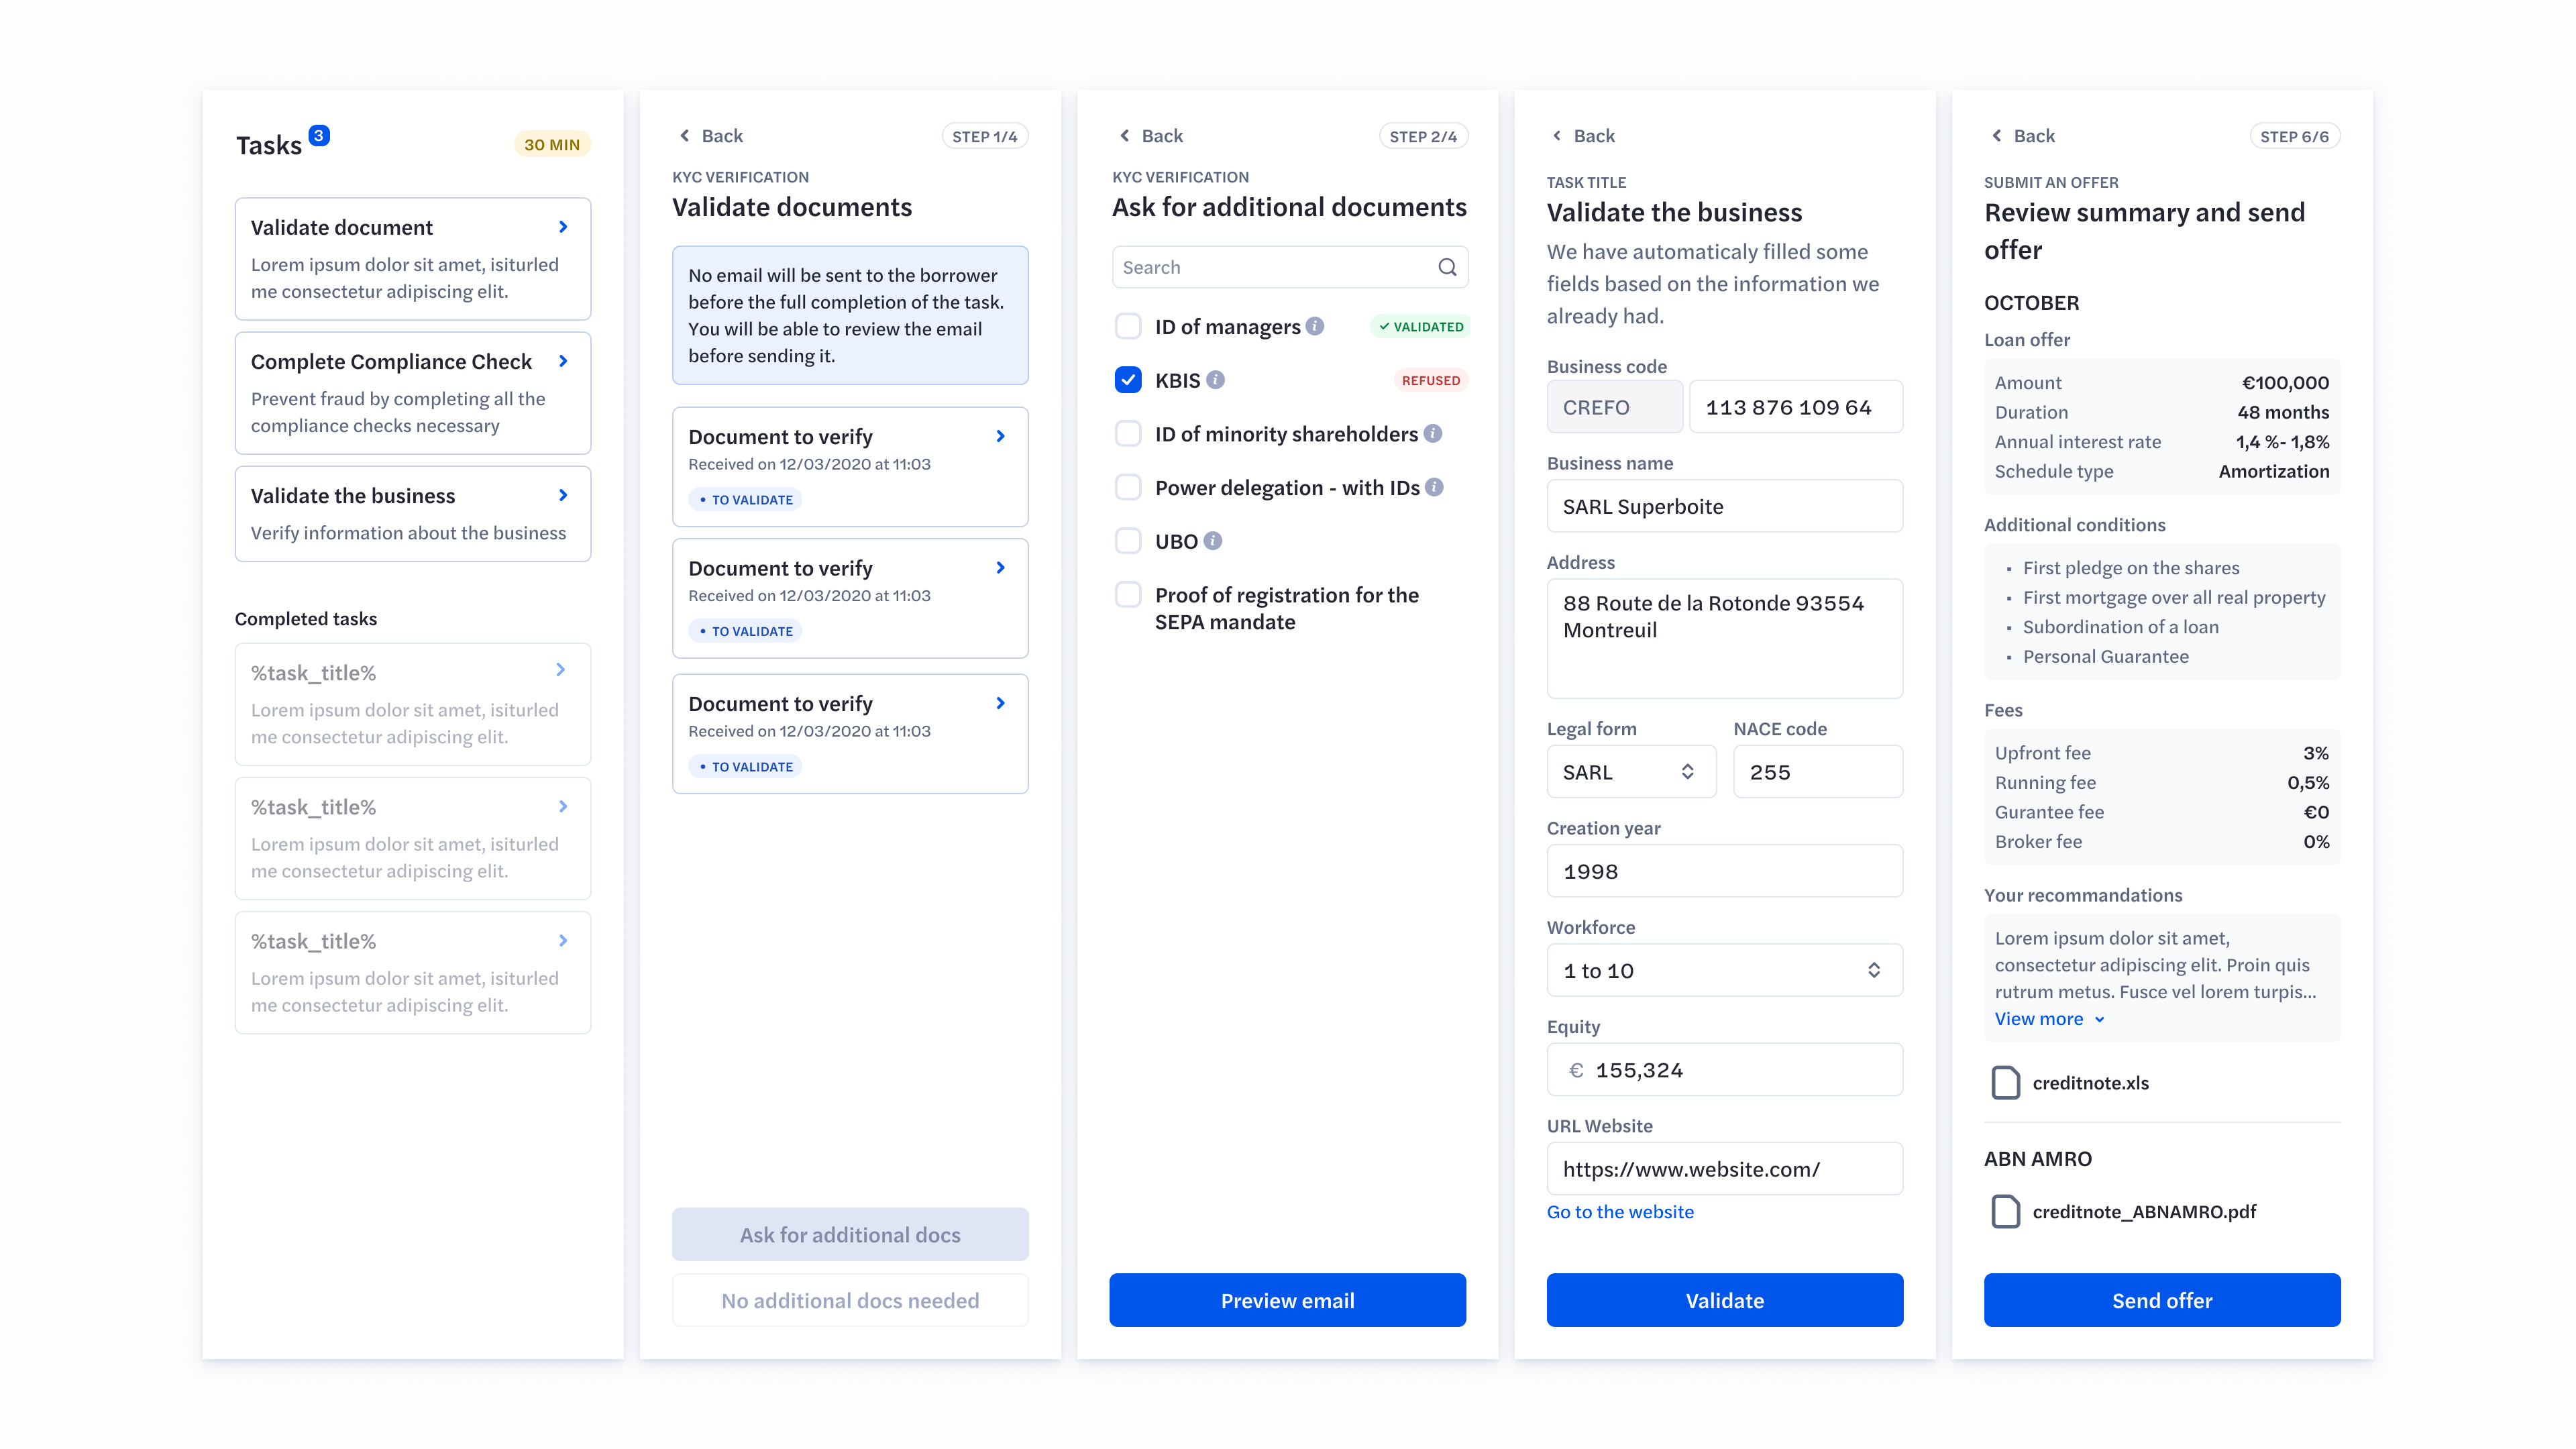Open the info tooltip next to KBIS
Image resolution: width=2576 pixels, height=1449 pixels.
[1216, 380]
